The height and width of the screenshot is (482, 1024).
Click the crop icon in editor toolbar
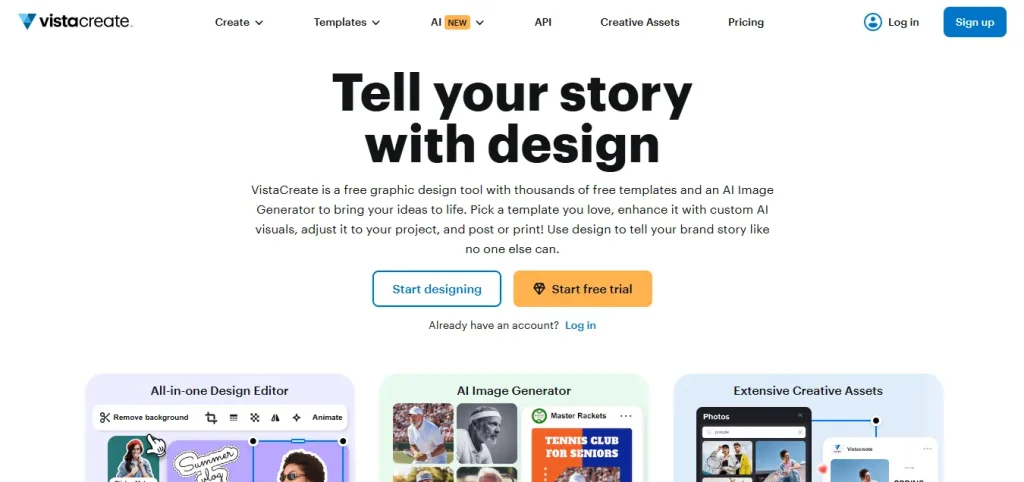tap(211, 417)
